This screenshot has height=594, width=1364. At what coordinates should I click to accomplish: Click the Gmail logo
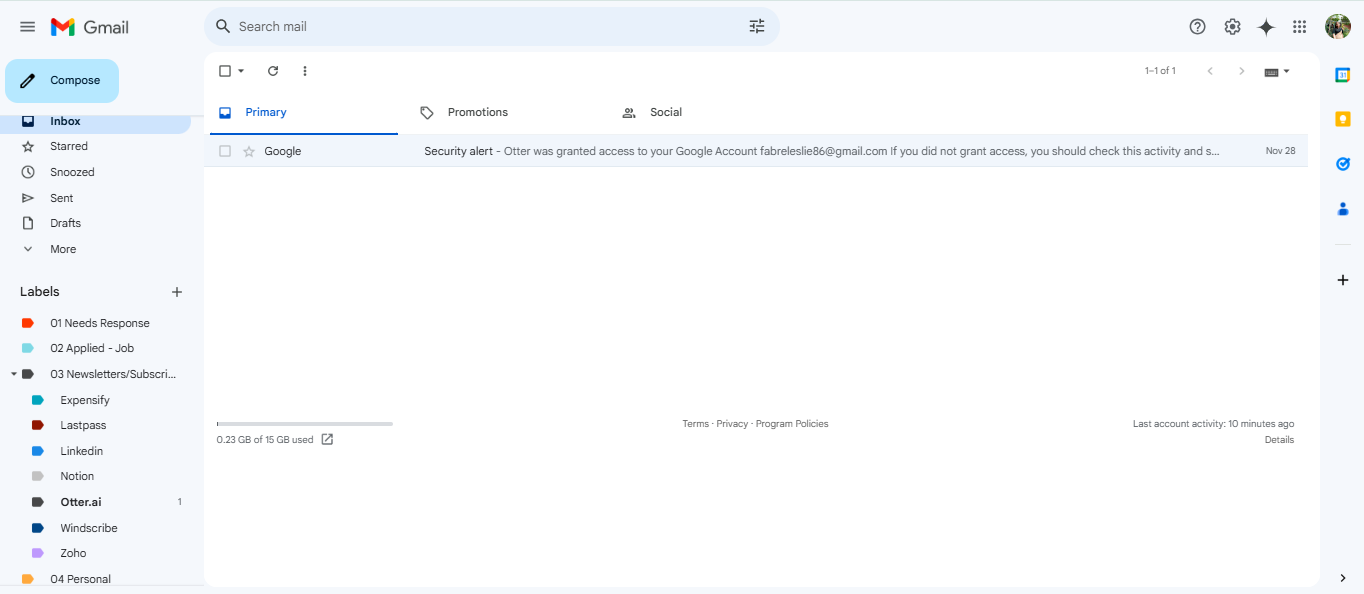pos(90,27)
